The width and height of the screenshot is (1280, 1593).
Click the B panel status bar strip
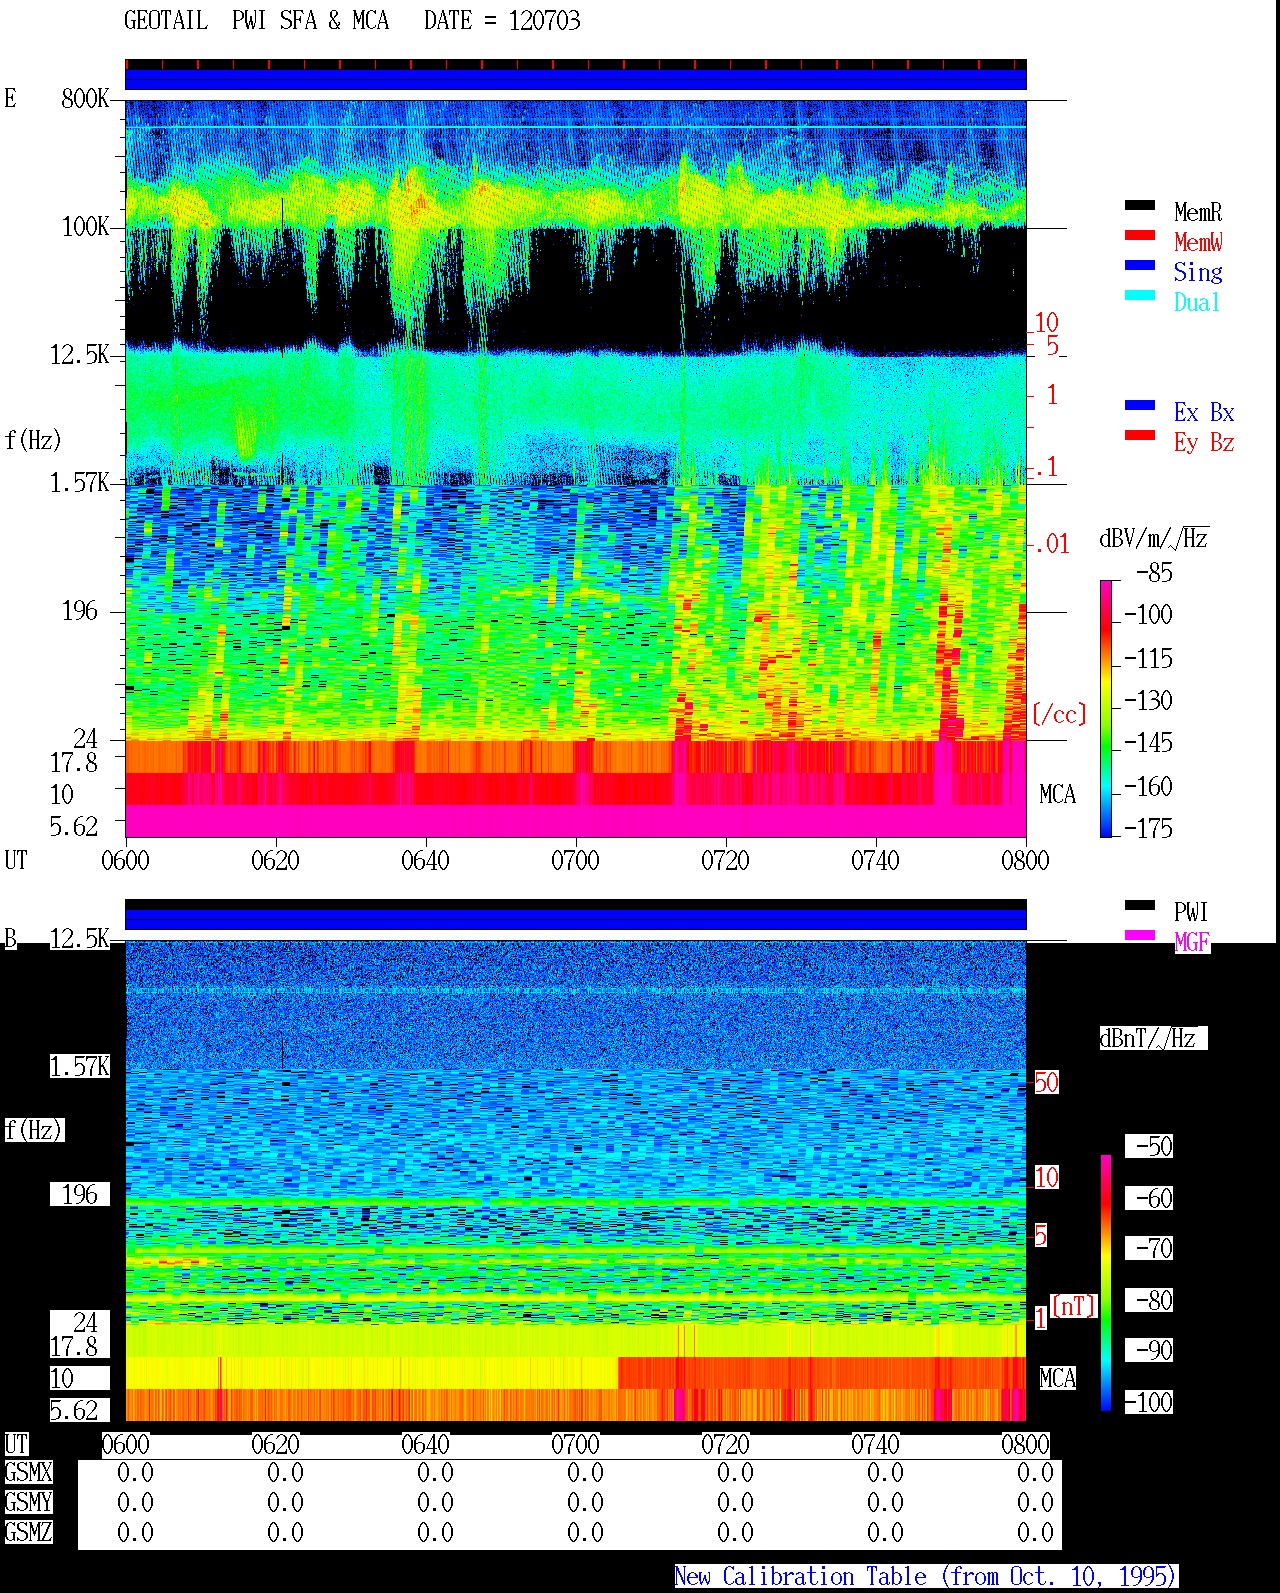(x=576, y=915)
